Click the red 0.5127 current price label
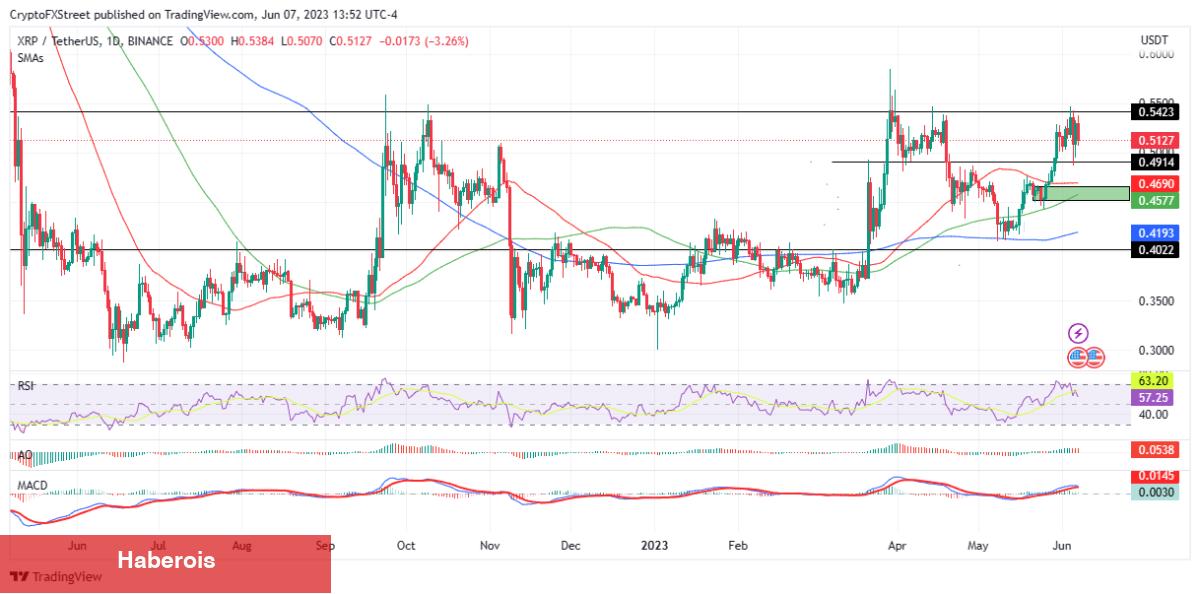This screenshot has width=1200, height=594. pos(1156,141)
